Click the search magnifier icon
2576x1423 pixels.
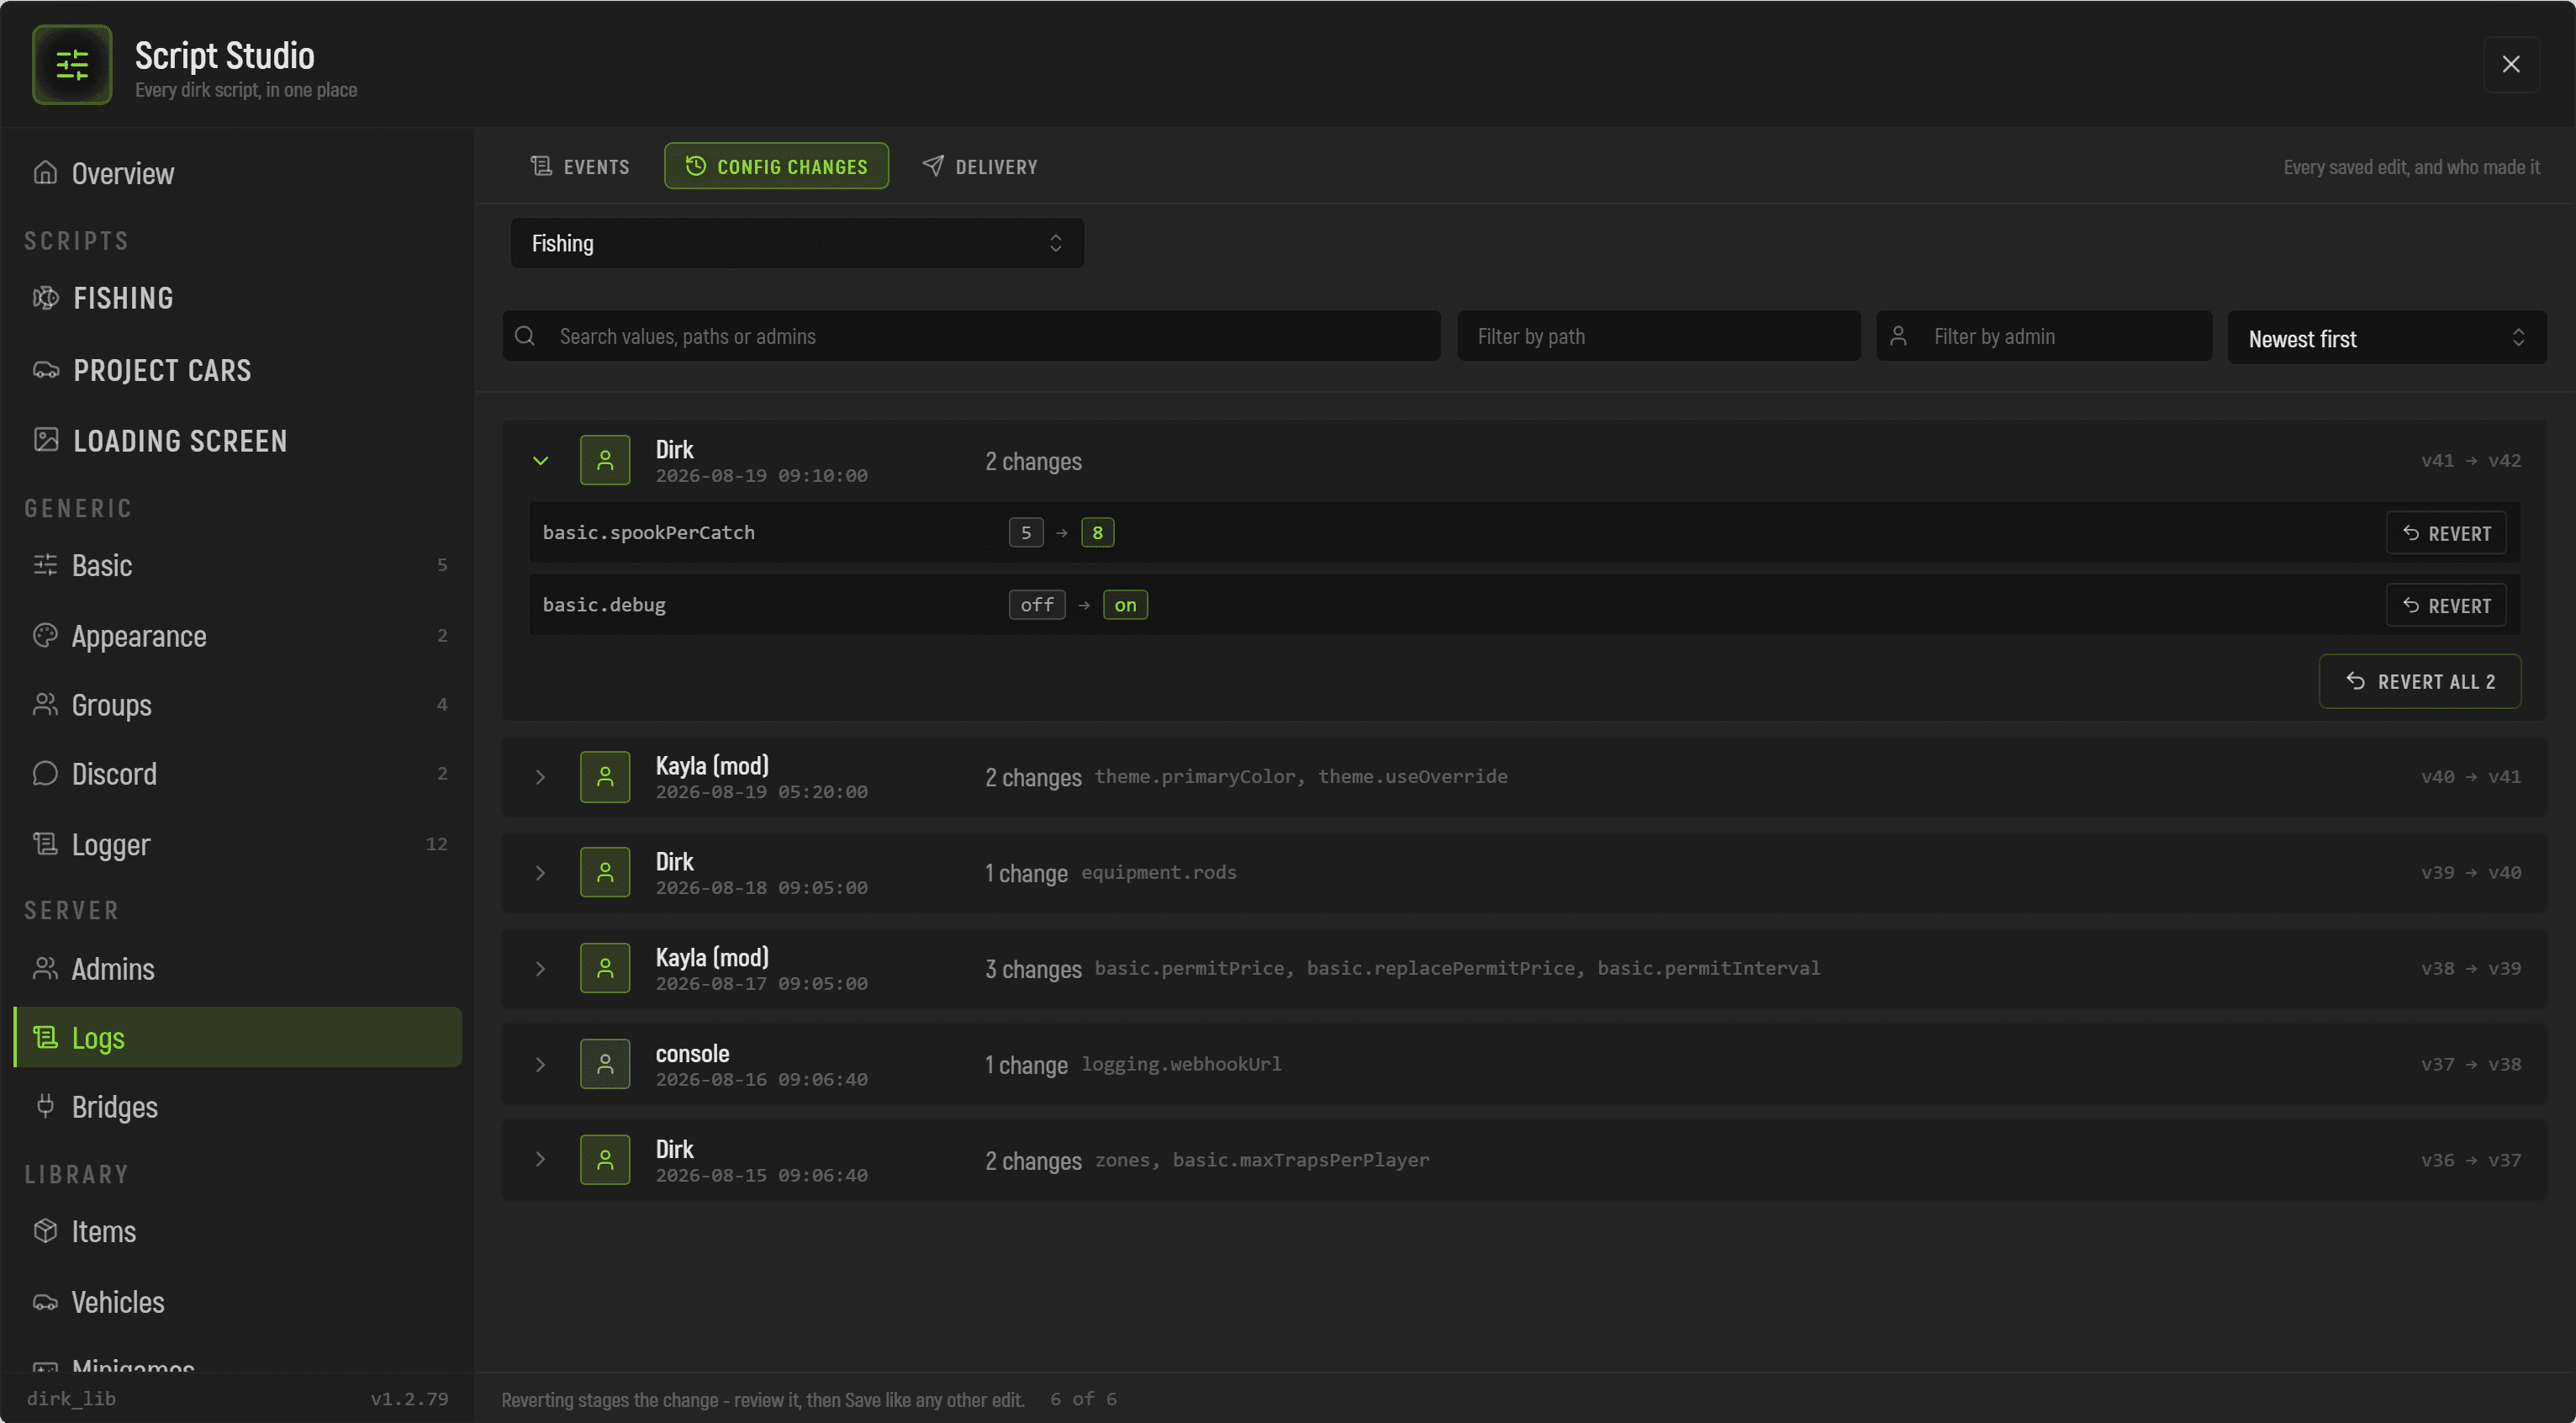pyautogui.click(x=525, y=336)
